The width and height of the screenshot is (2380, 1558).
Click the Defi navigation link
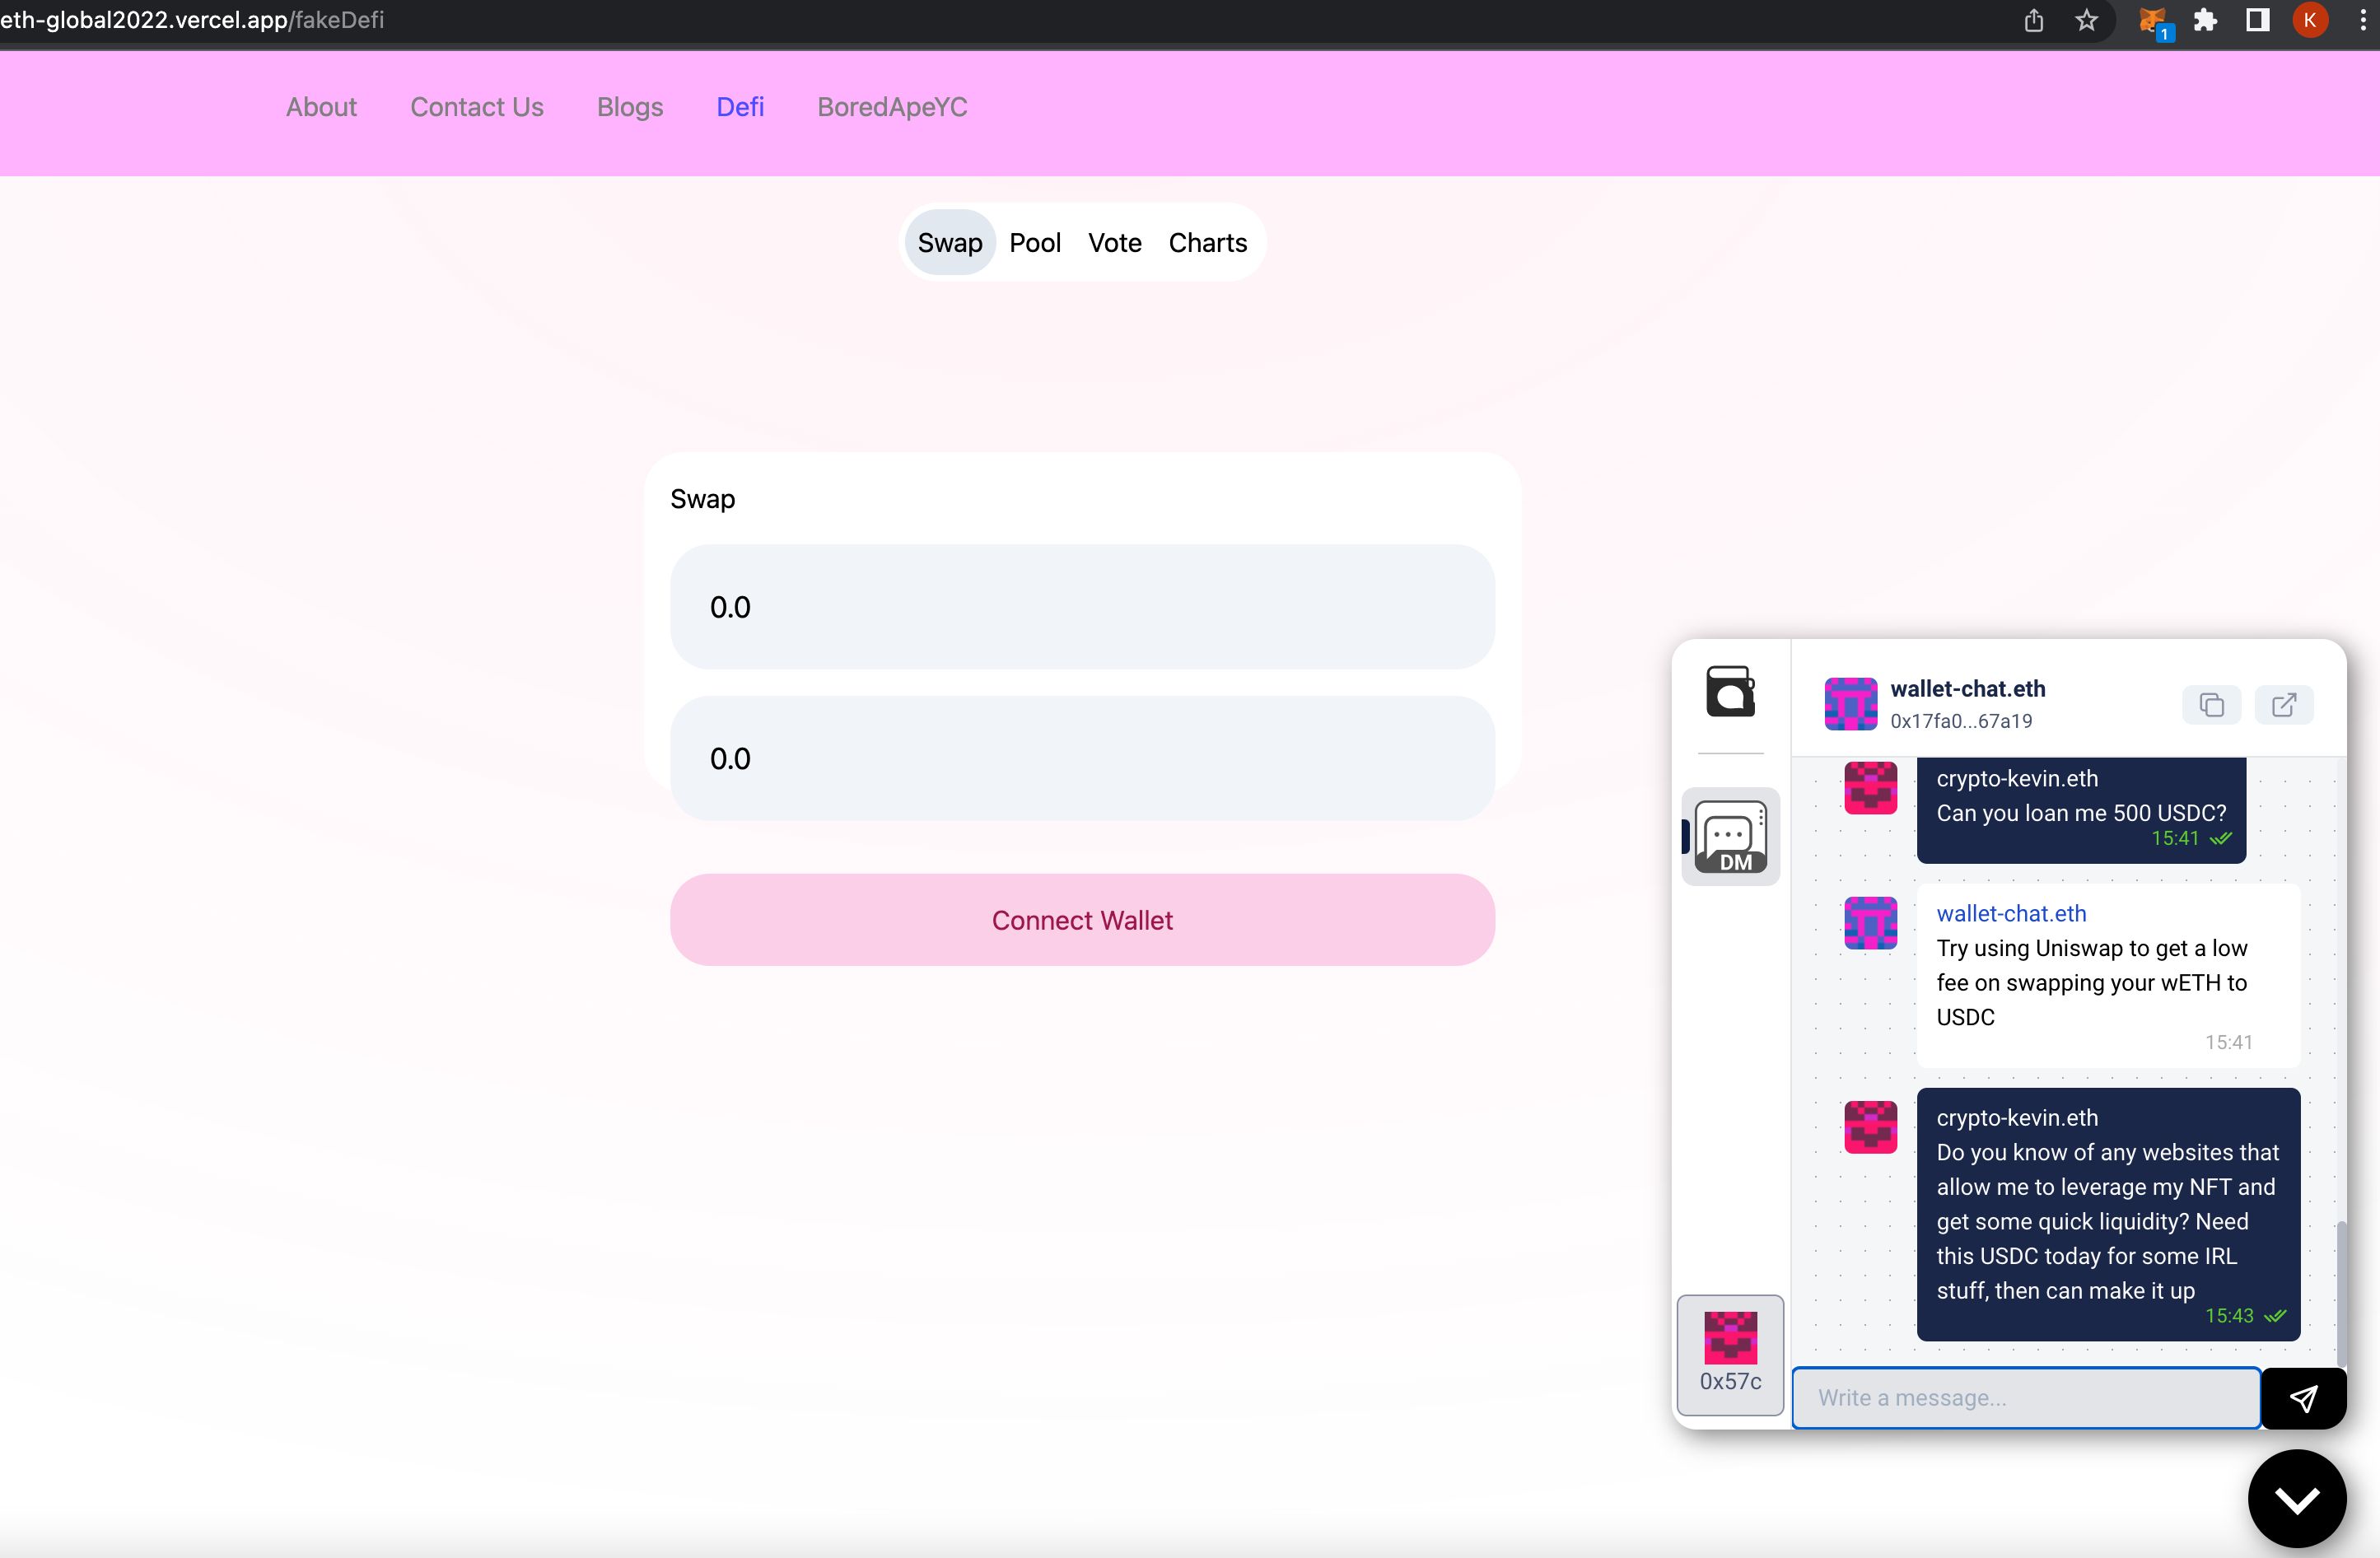739,105
